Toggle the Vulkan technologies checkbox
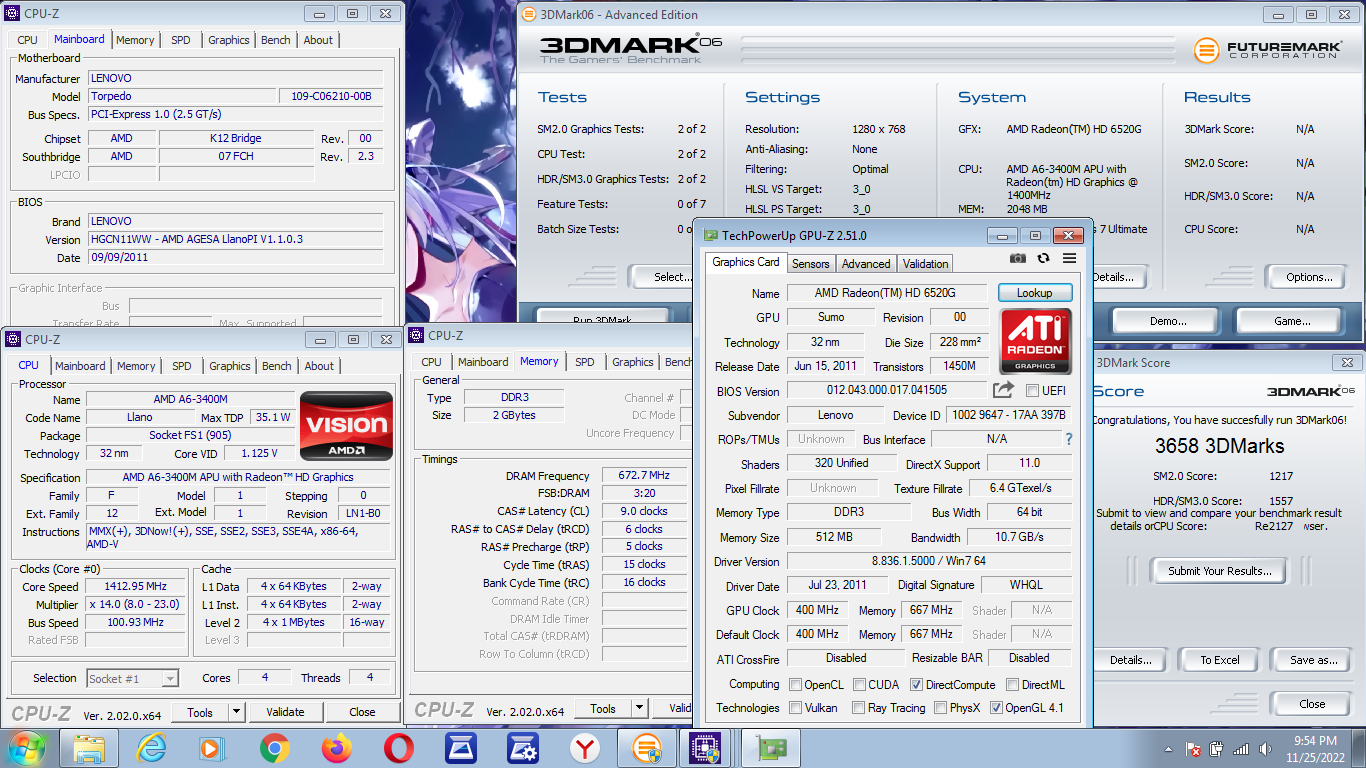Screen dimensions: 1366x768 point(795,708)
